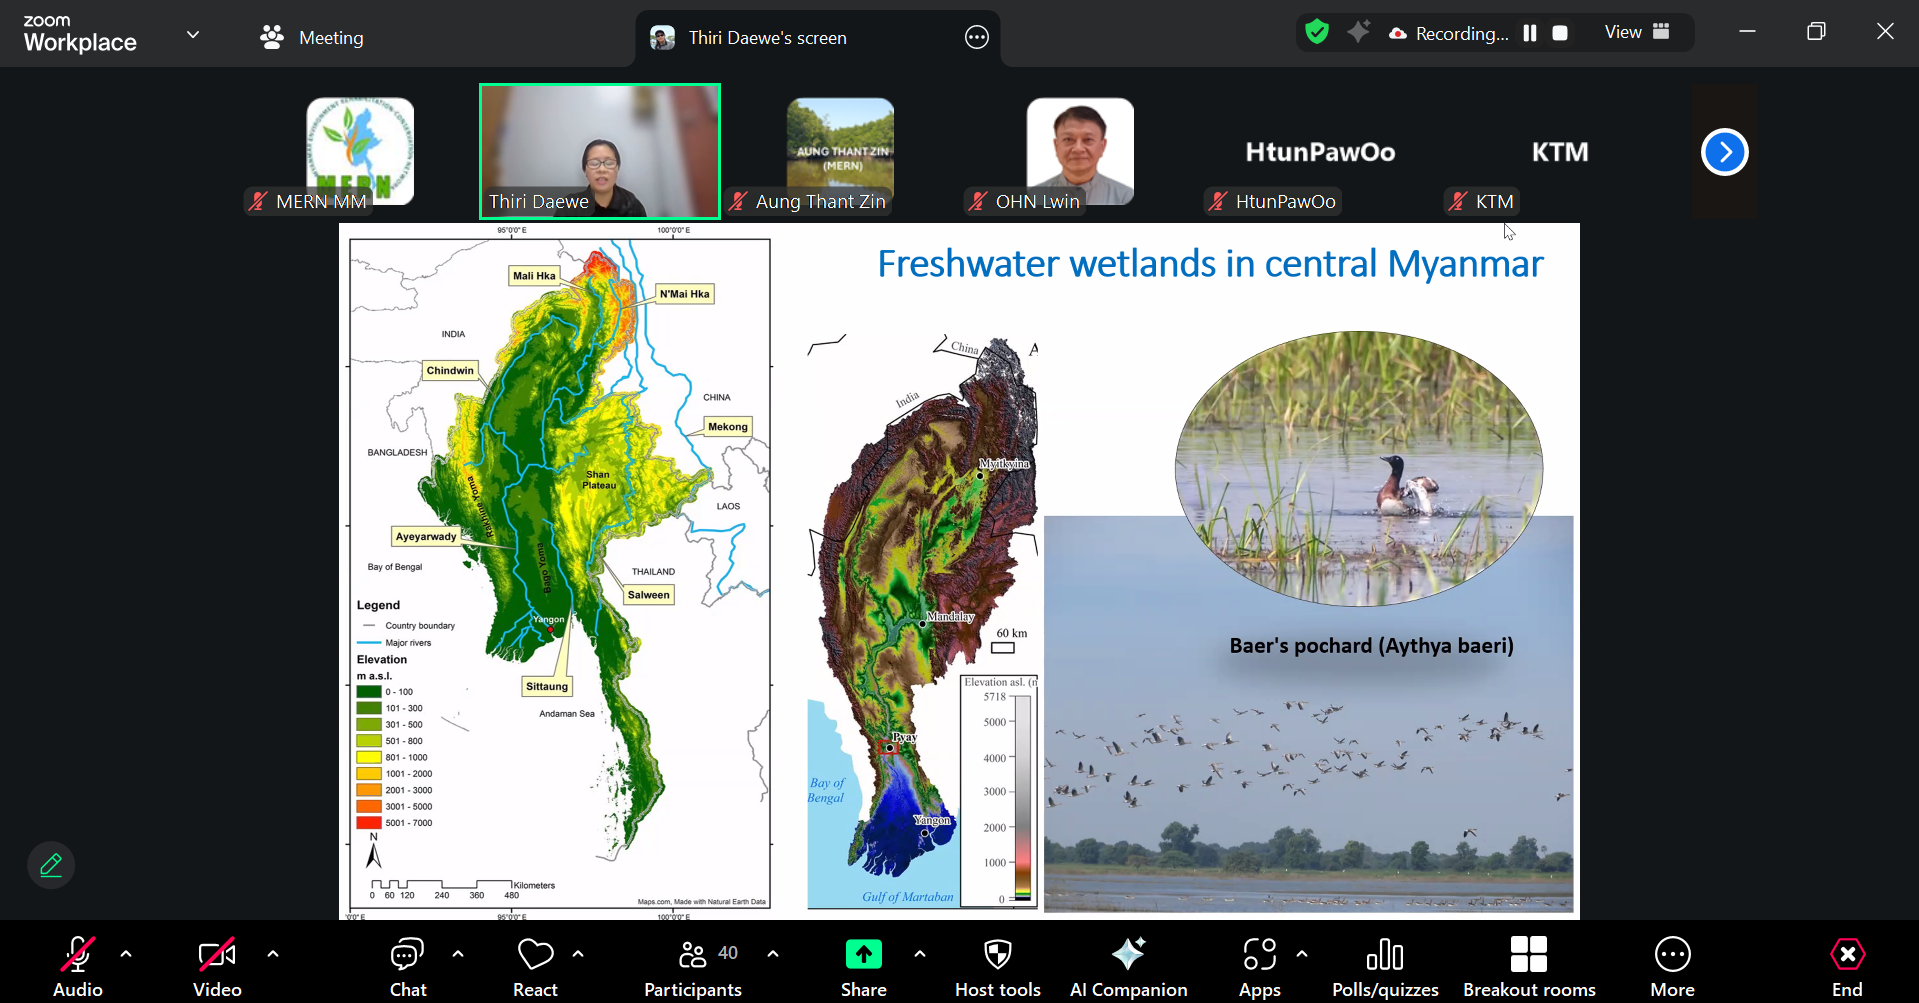Open the React emoji menu
This screenshot has width=1919, height=1003.
click(535, 966)
